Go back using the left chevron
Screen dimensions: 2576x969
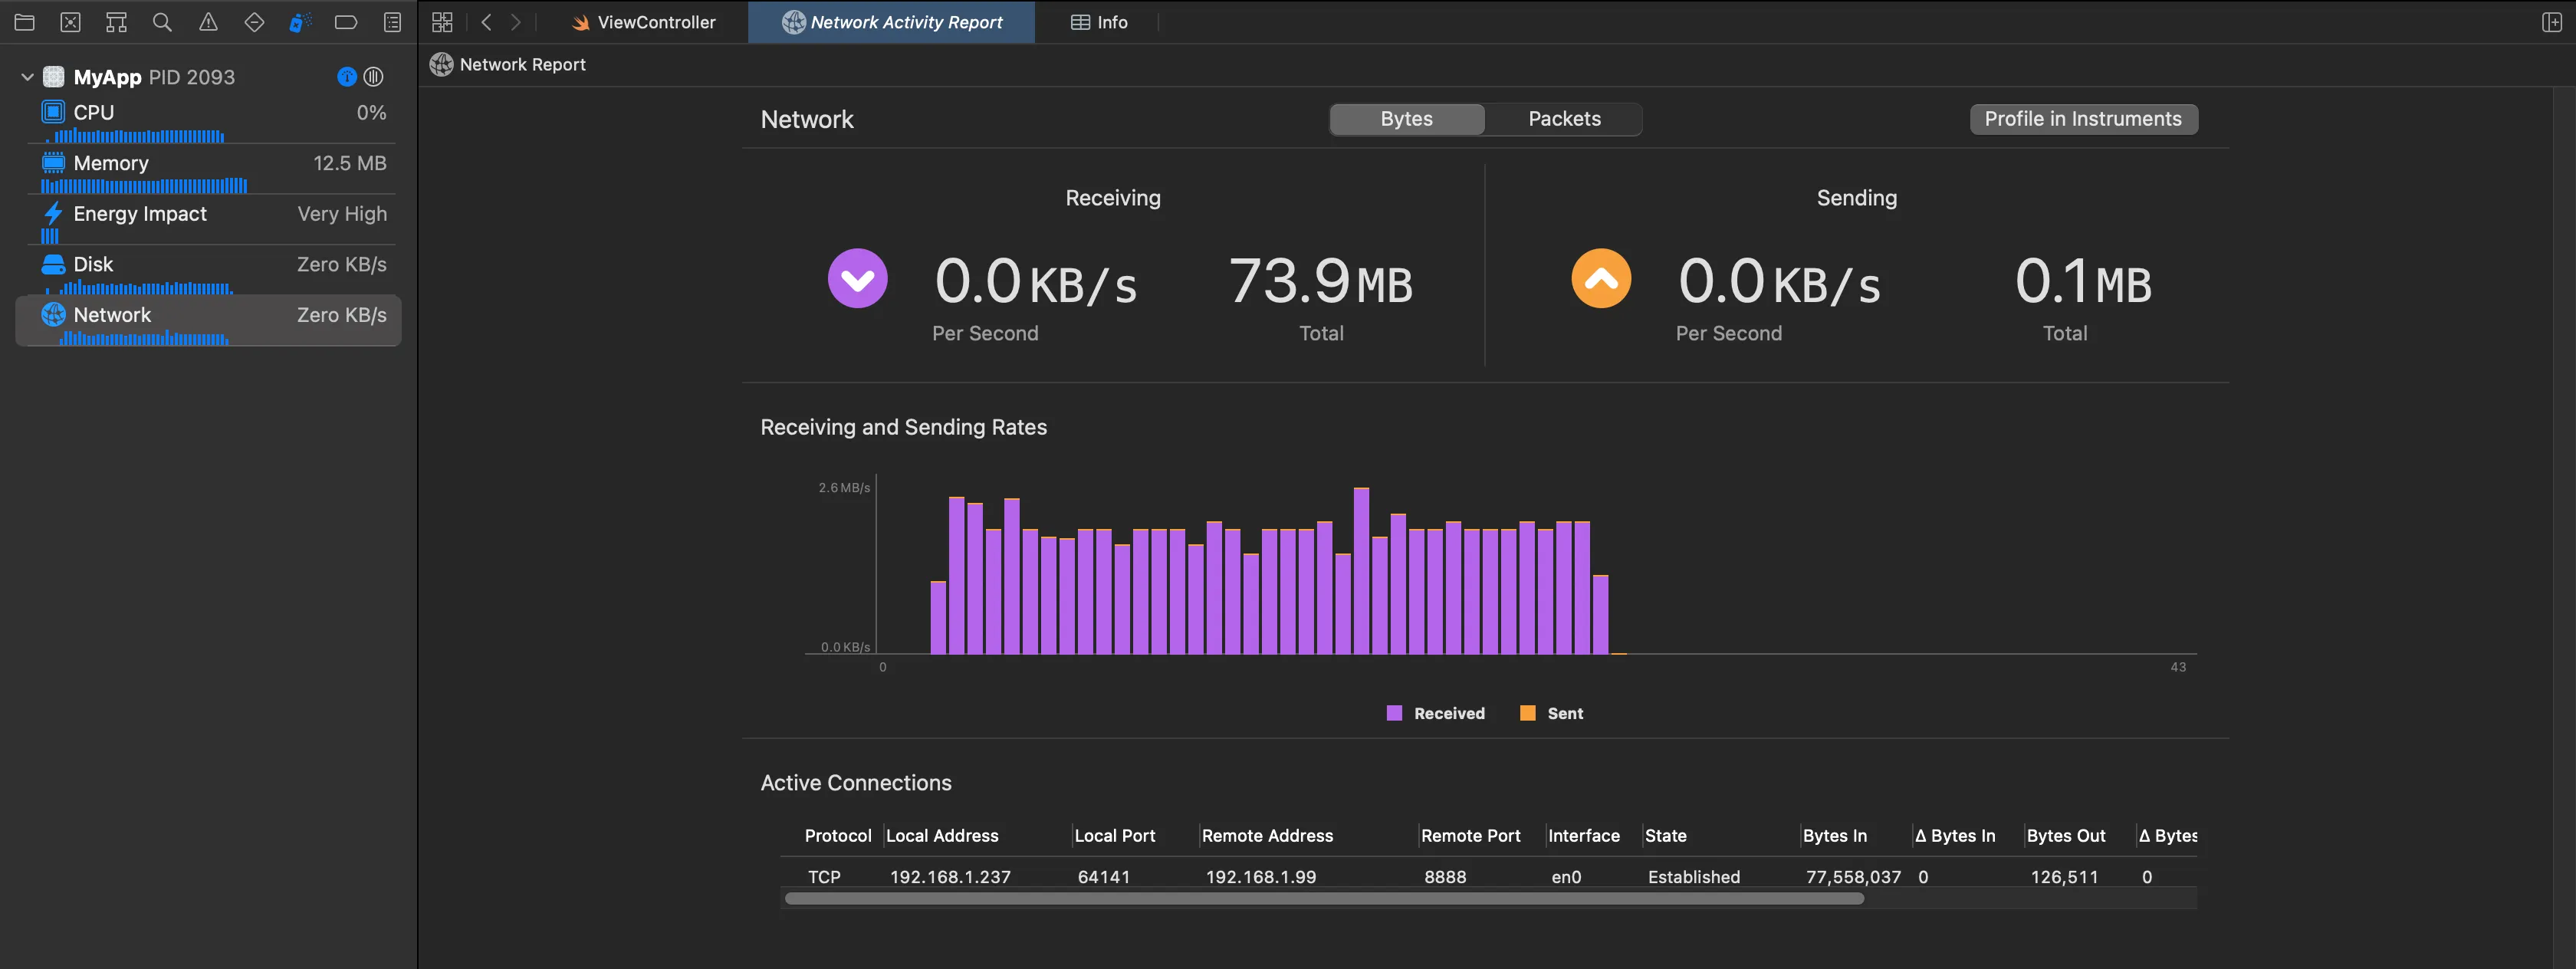(487, 22)
